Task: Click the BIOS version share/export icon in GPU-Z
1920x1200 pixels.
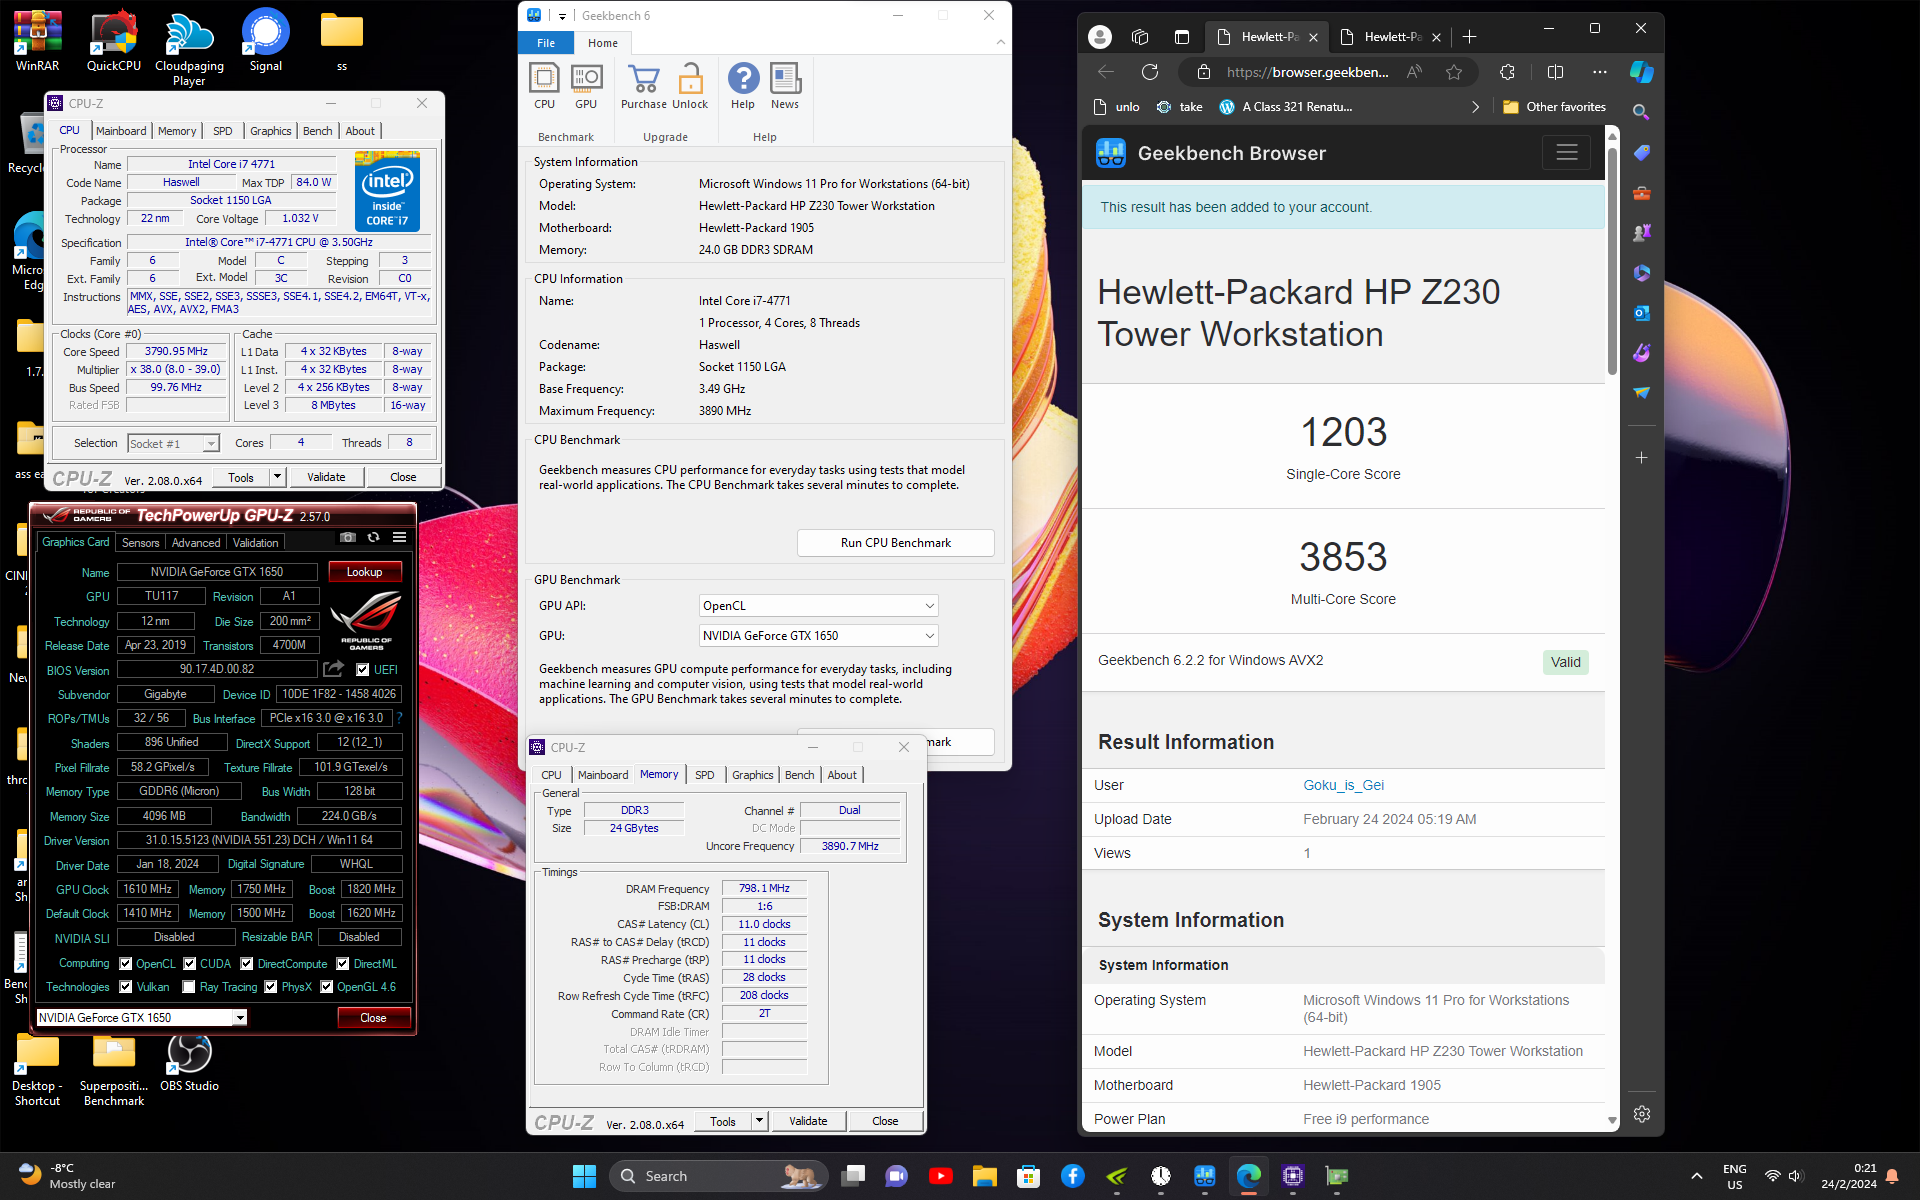Action: point(334,669)
